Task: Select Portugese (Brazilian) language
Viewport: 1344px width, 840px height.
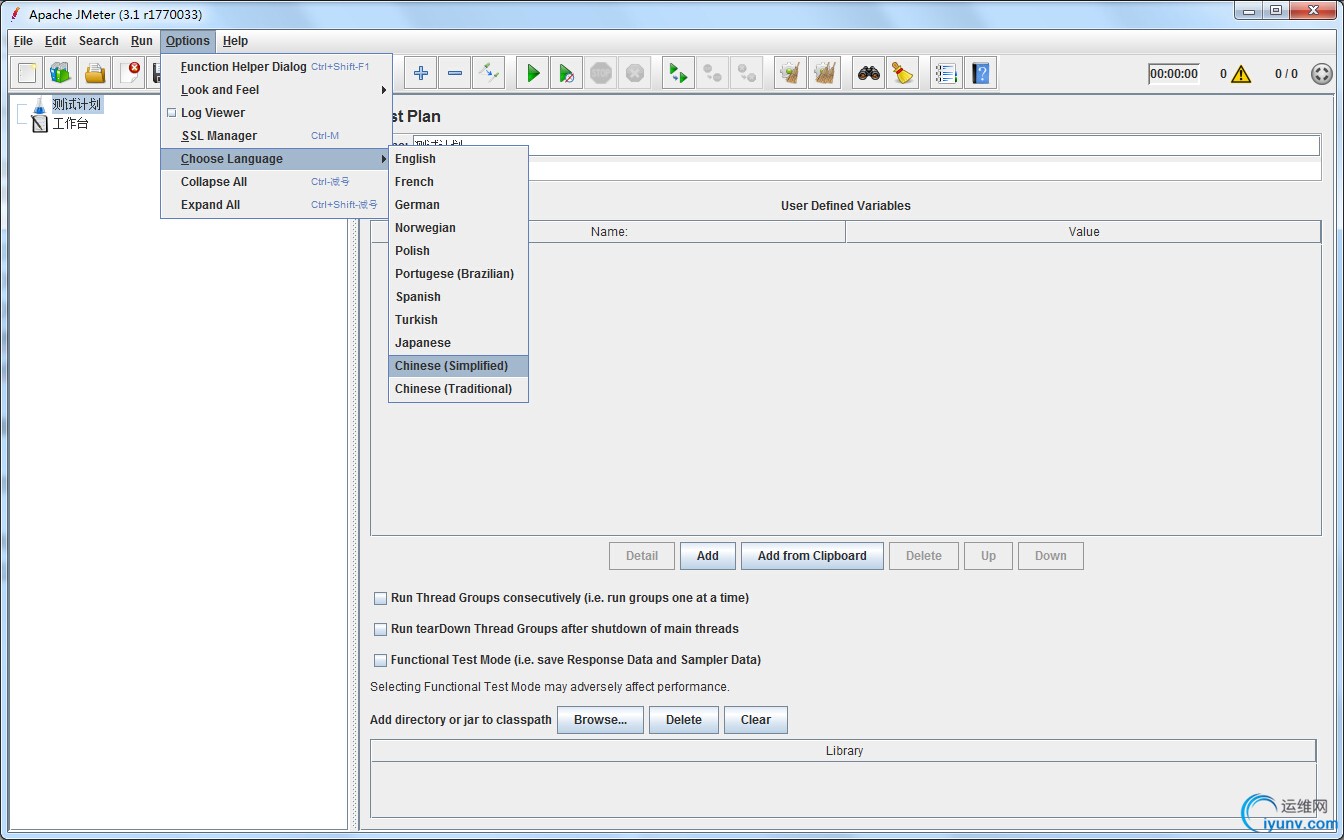Action: coord(458,274)
